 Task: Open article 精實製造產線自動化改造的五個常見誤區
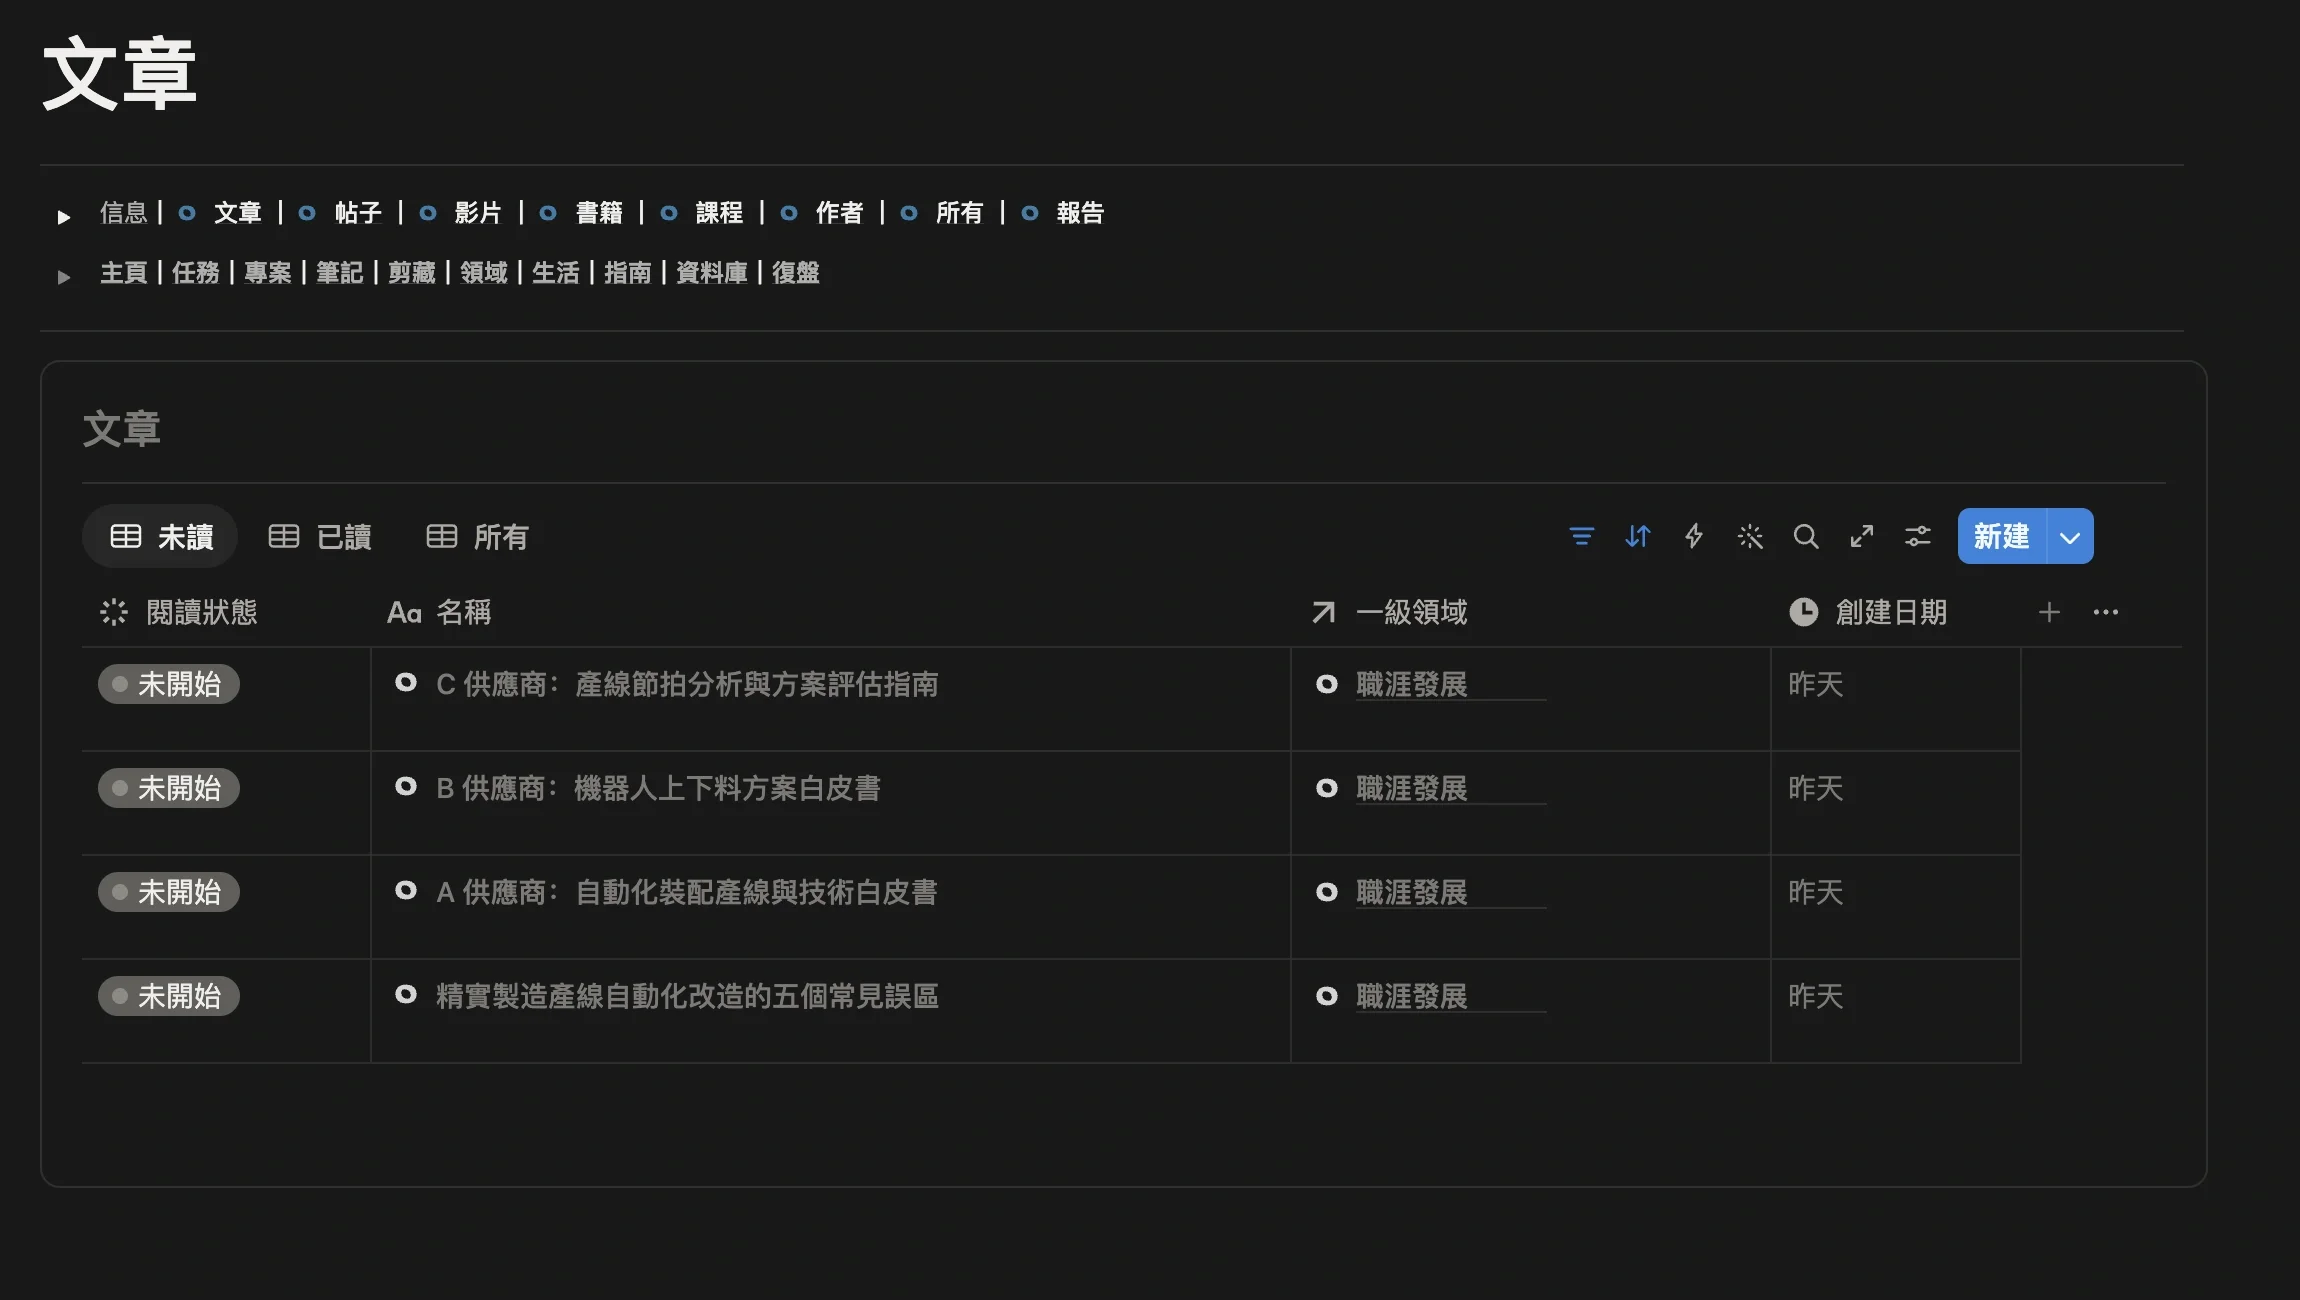pos(687,996)
